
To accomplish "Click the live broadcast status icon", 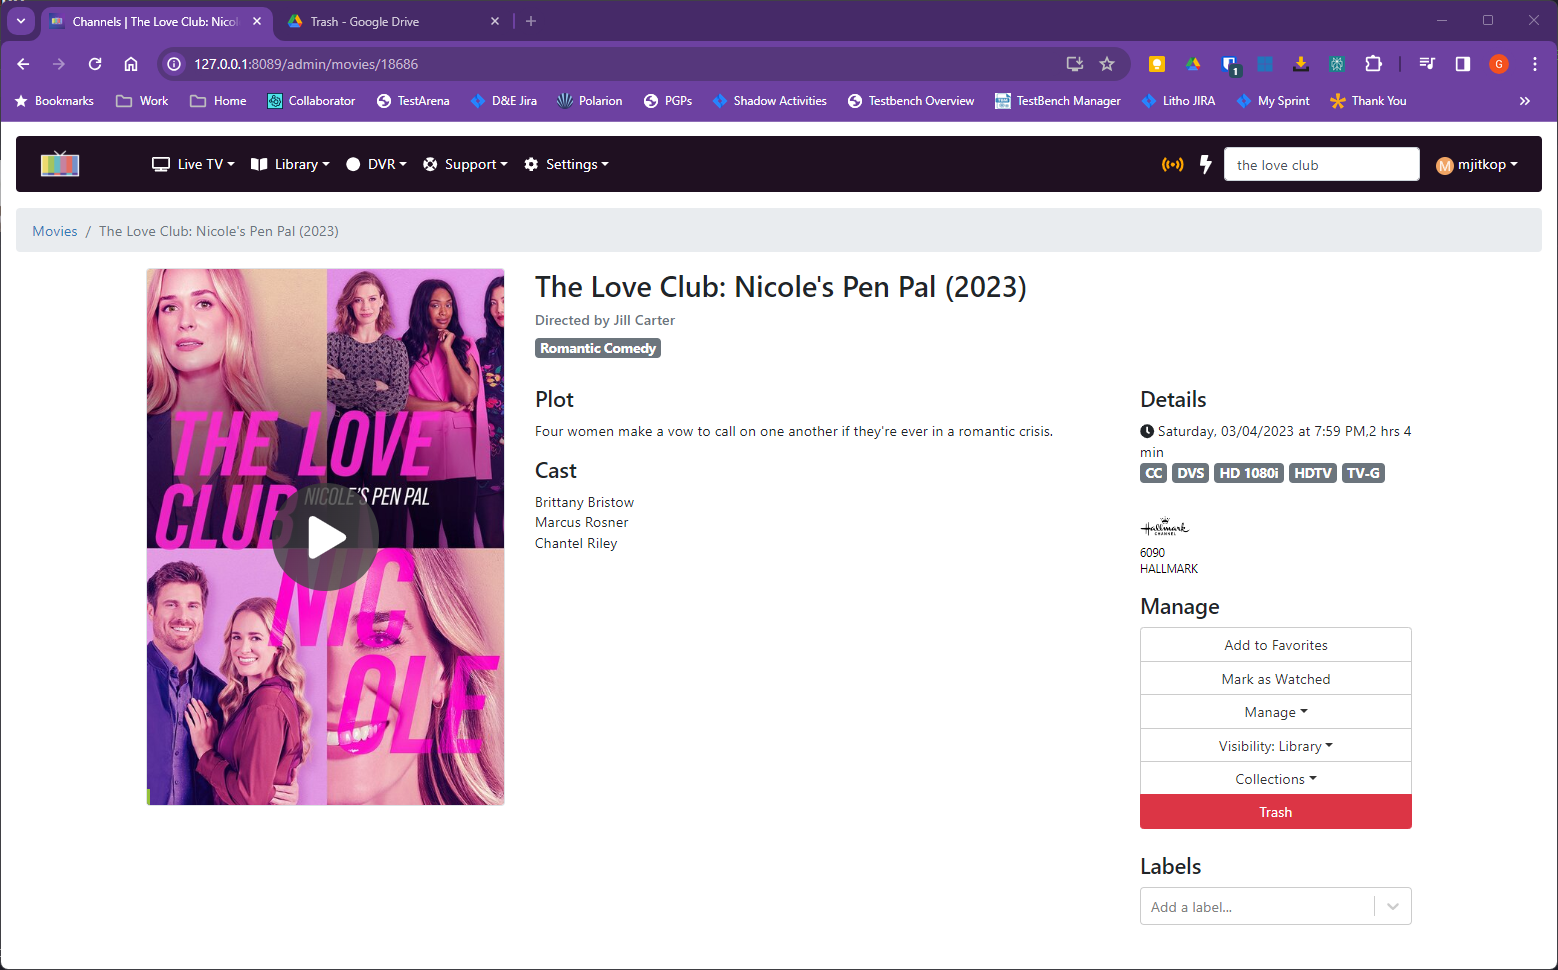I will click(1172, 164).
